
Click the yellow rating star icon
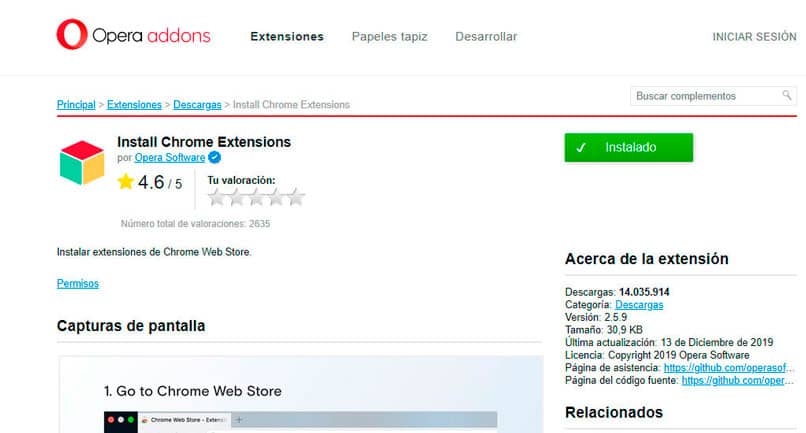(125, 182)
